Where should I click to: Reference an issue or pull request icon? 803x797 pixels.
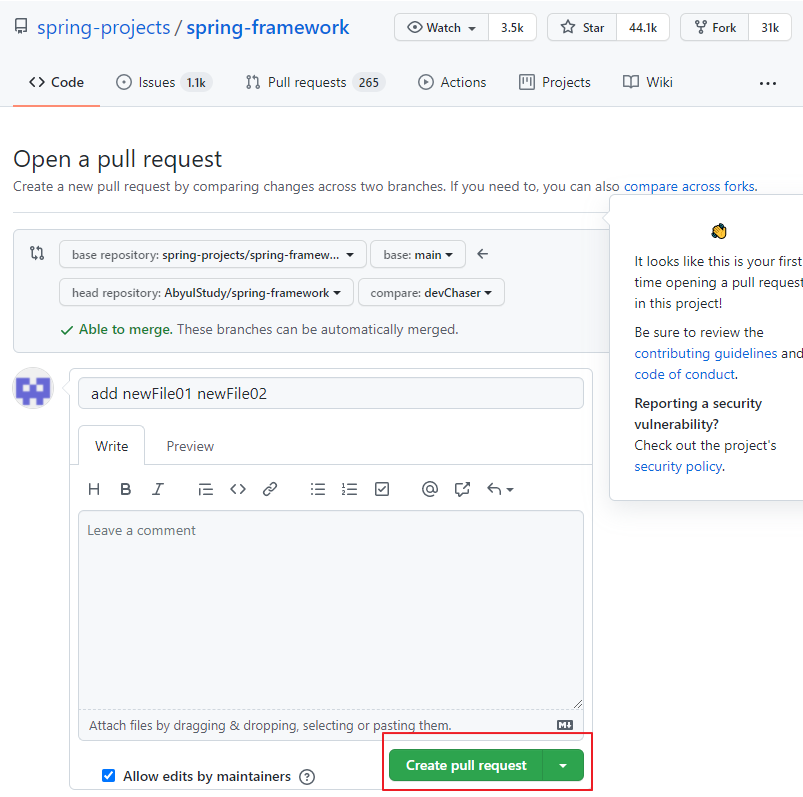tap(462, 489)
